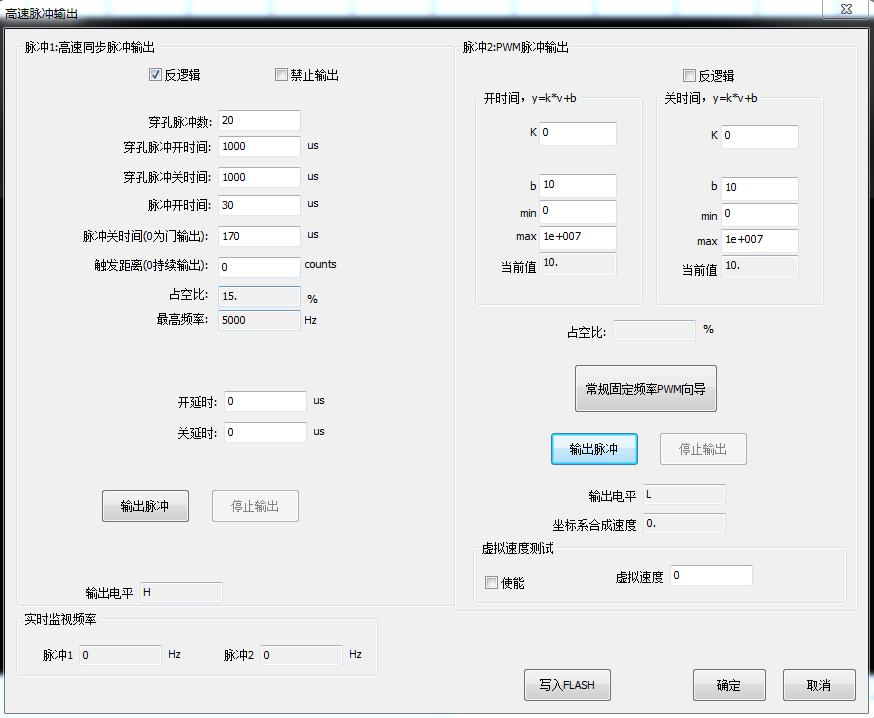Click the 写入FLASH button
874x718 pixels.
[x=567, y=685]
